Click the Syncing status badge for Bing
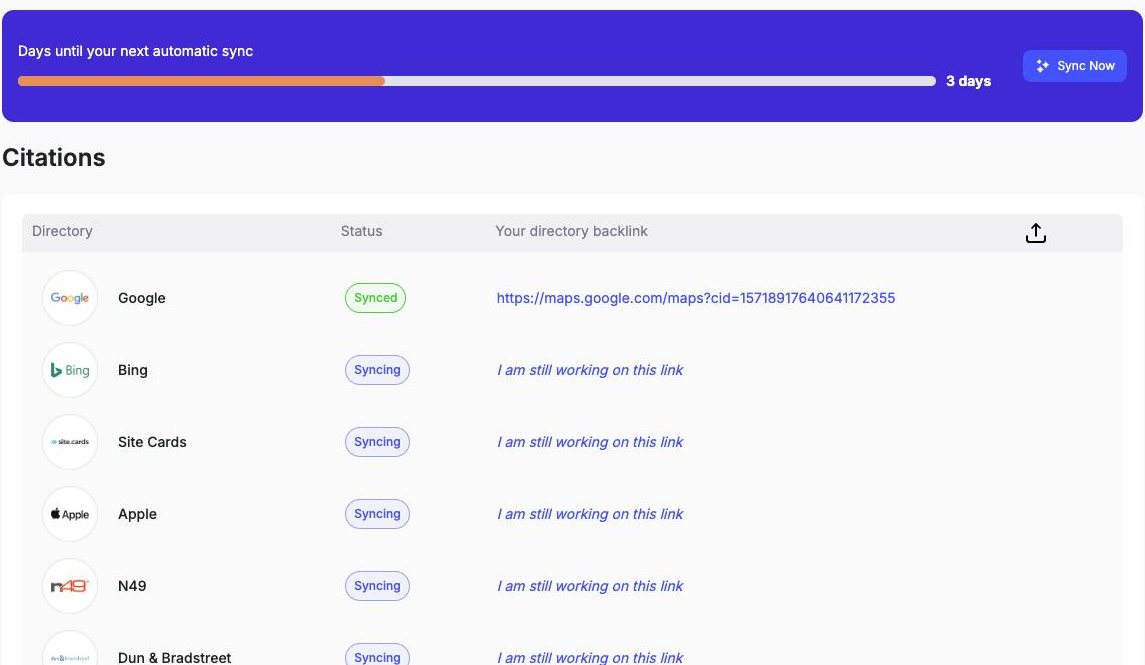This screenshot has width=1145, height=665. [x=378, y=370]
